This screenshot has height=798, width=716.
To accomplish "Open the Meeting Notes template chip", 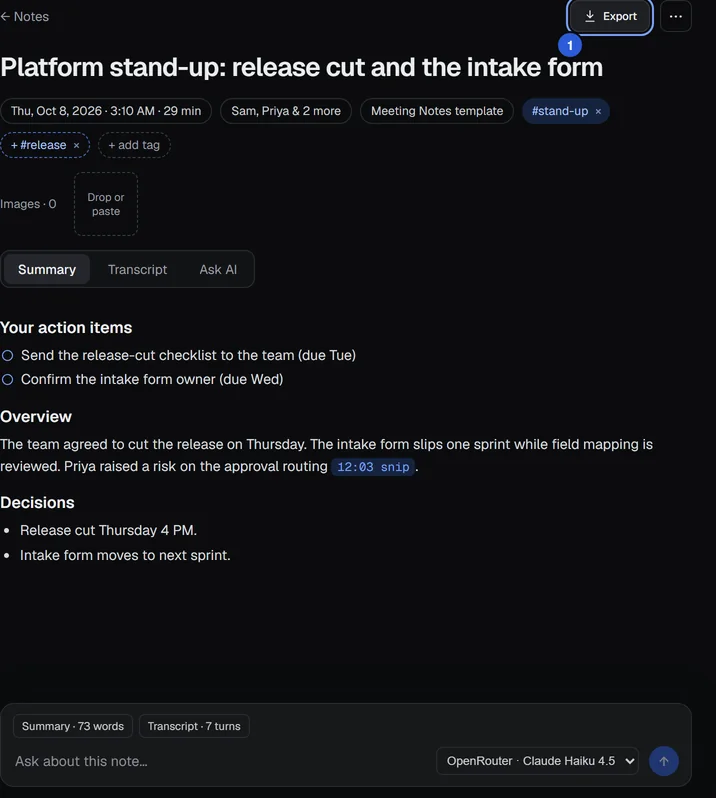I will coord(437,111).
